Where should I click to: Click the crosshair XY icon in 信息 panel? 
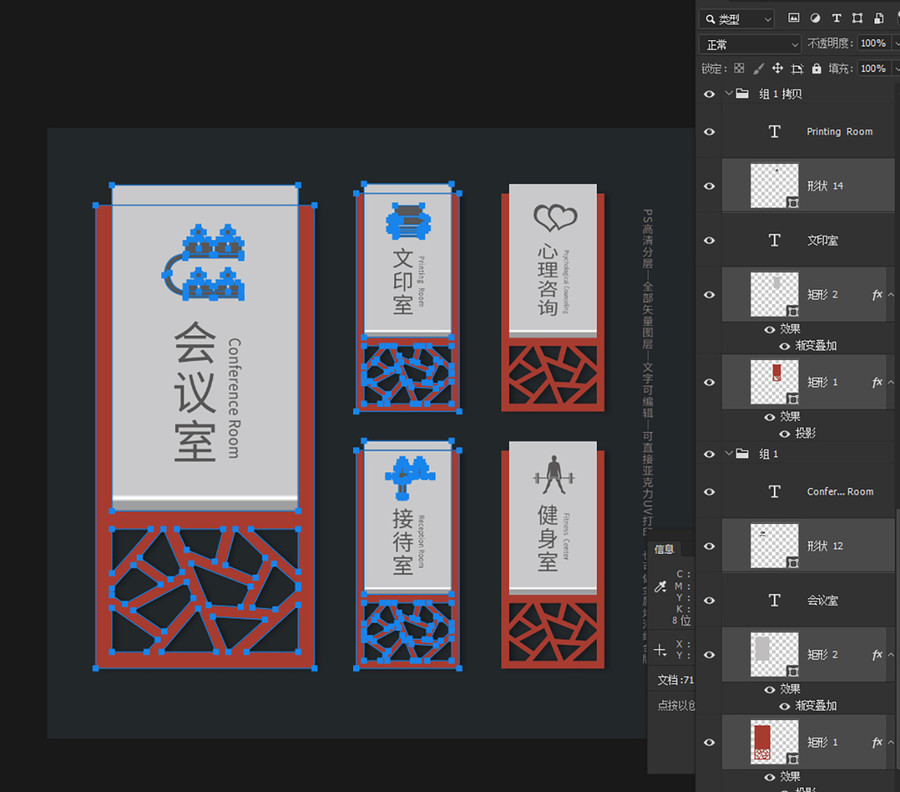tap(660, 650)
